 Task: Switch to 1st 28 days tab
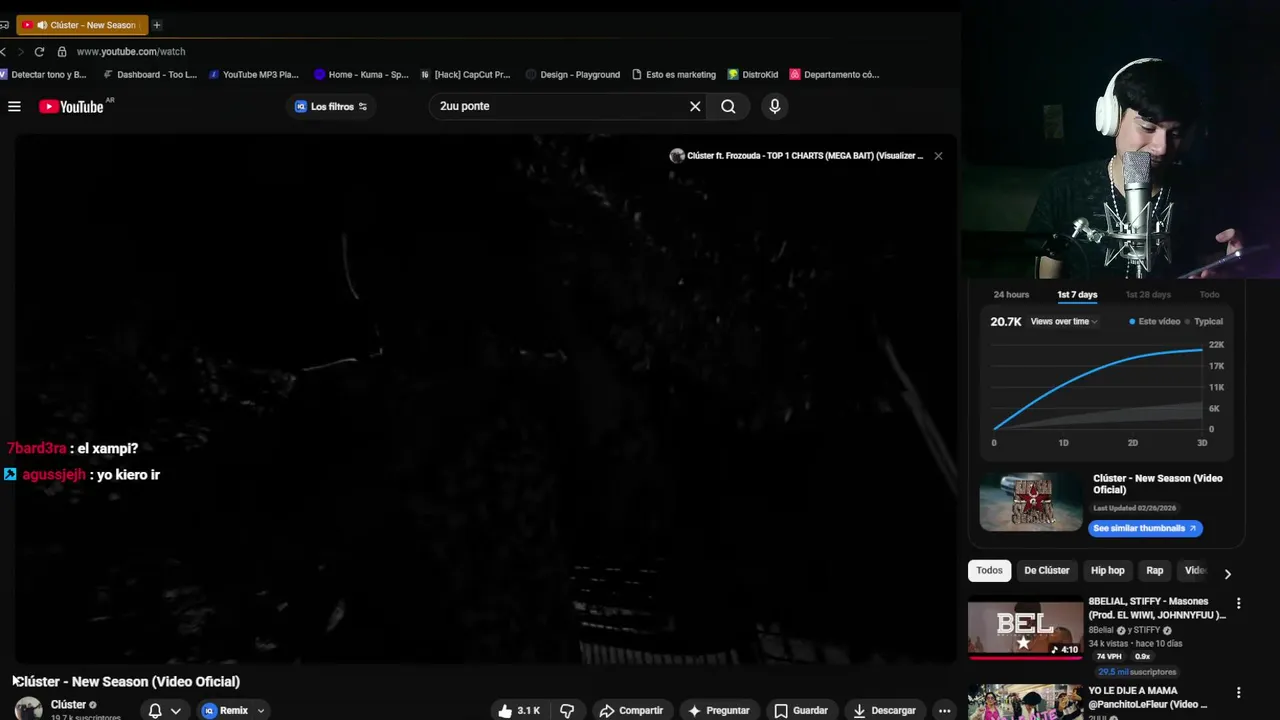(x=1148, y=294)
